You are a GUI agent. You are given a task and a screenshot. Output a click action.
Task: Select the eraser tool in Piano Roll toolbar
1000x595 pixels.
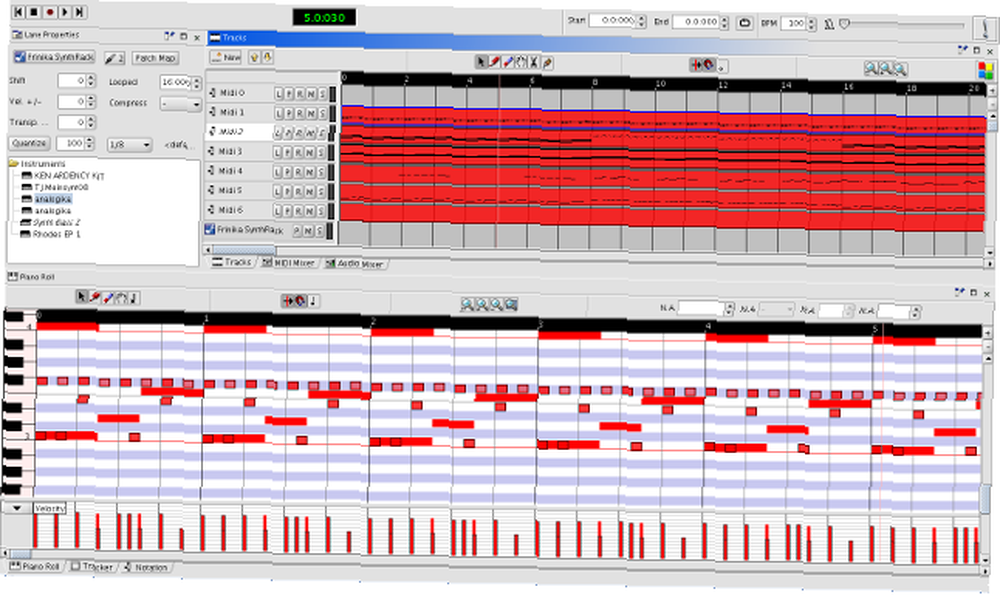108,297
